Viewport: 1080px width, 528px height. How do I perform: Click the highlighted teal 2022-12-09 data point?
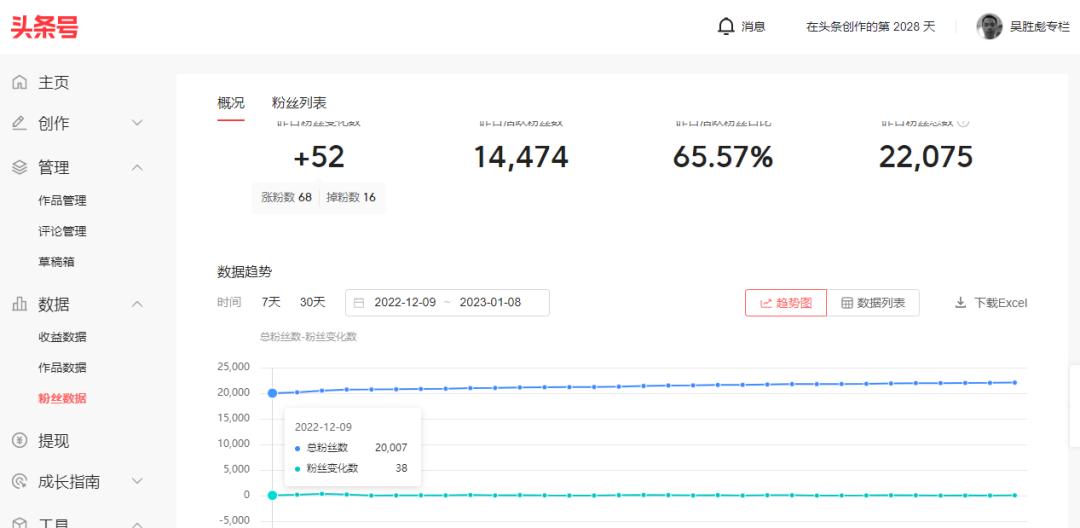(273, 495)
